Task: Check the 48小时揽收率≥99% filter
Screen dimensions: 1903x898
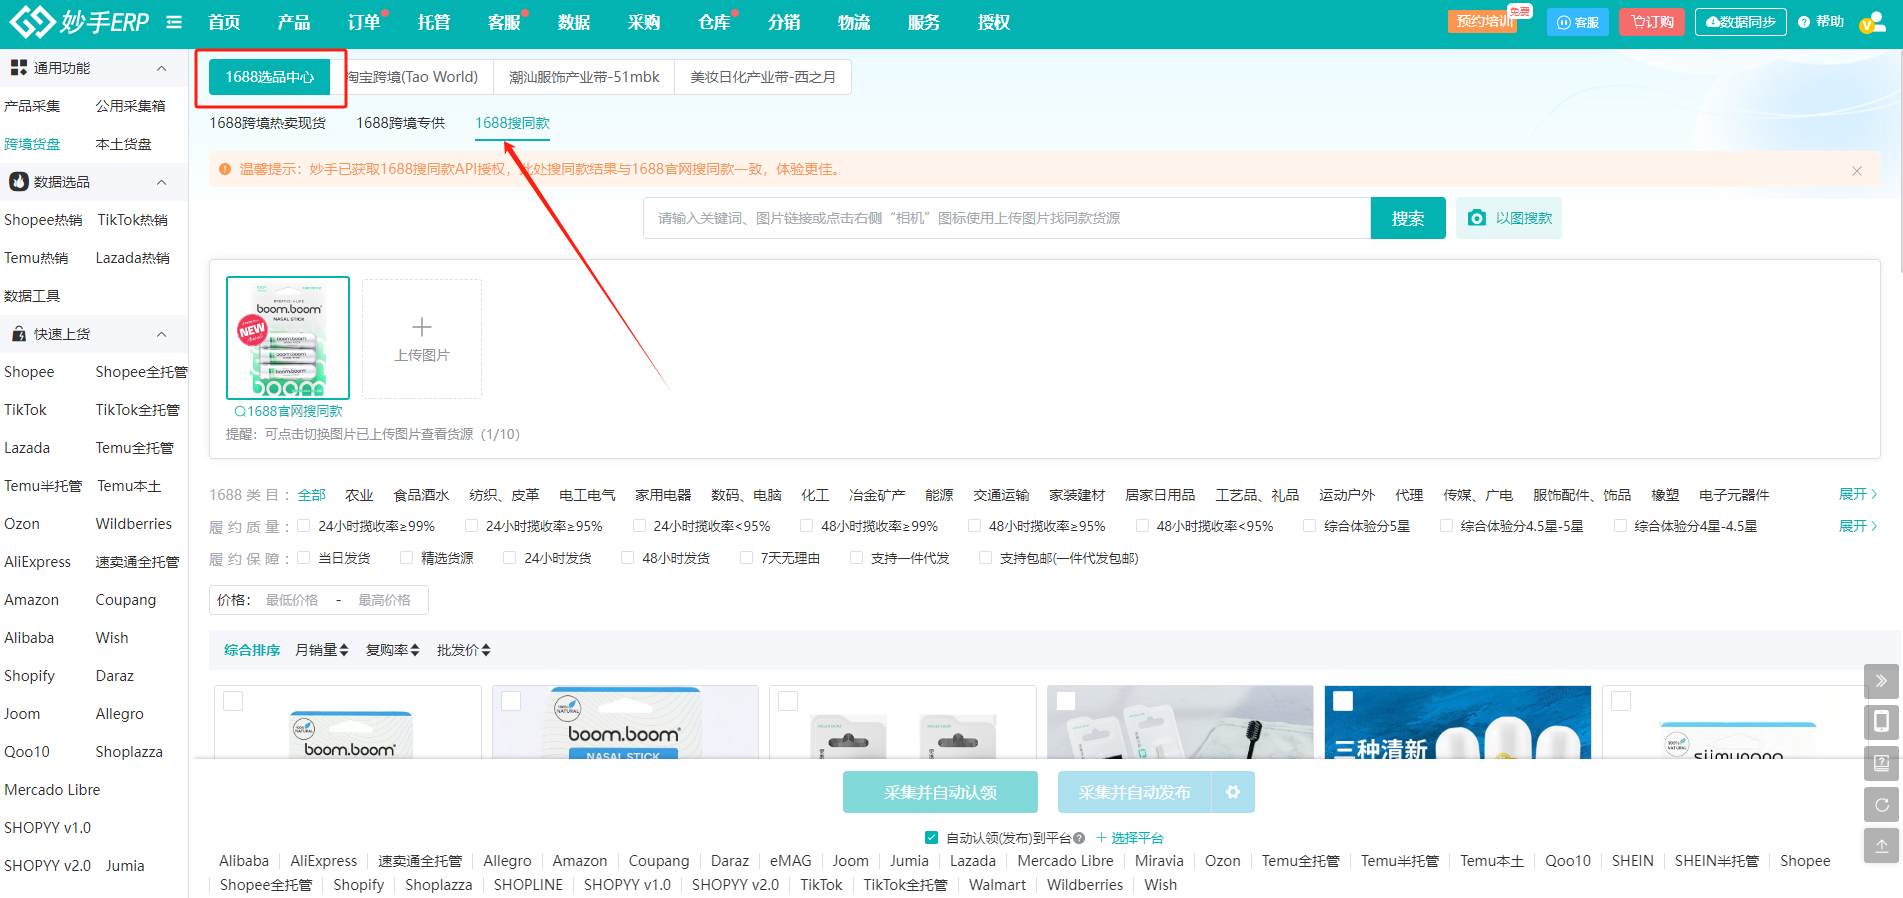Action: coord(806,526)
